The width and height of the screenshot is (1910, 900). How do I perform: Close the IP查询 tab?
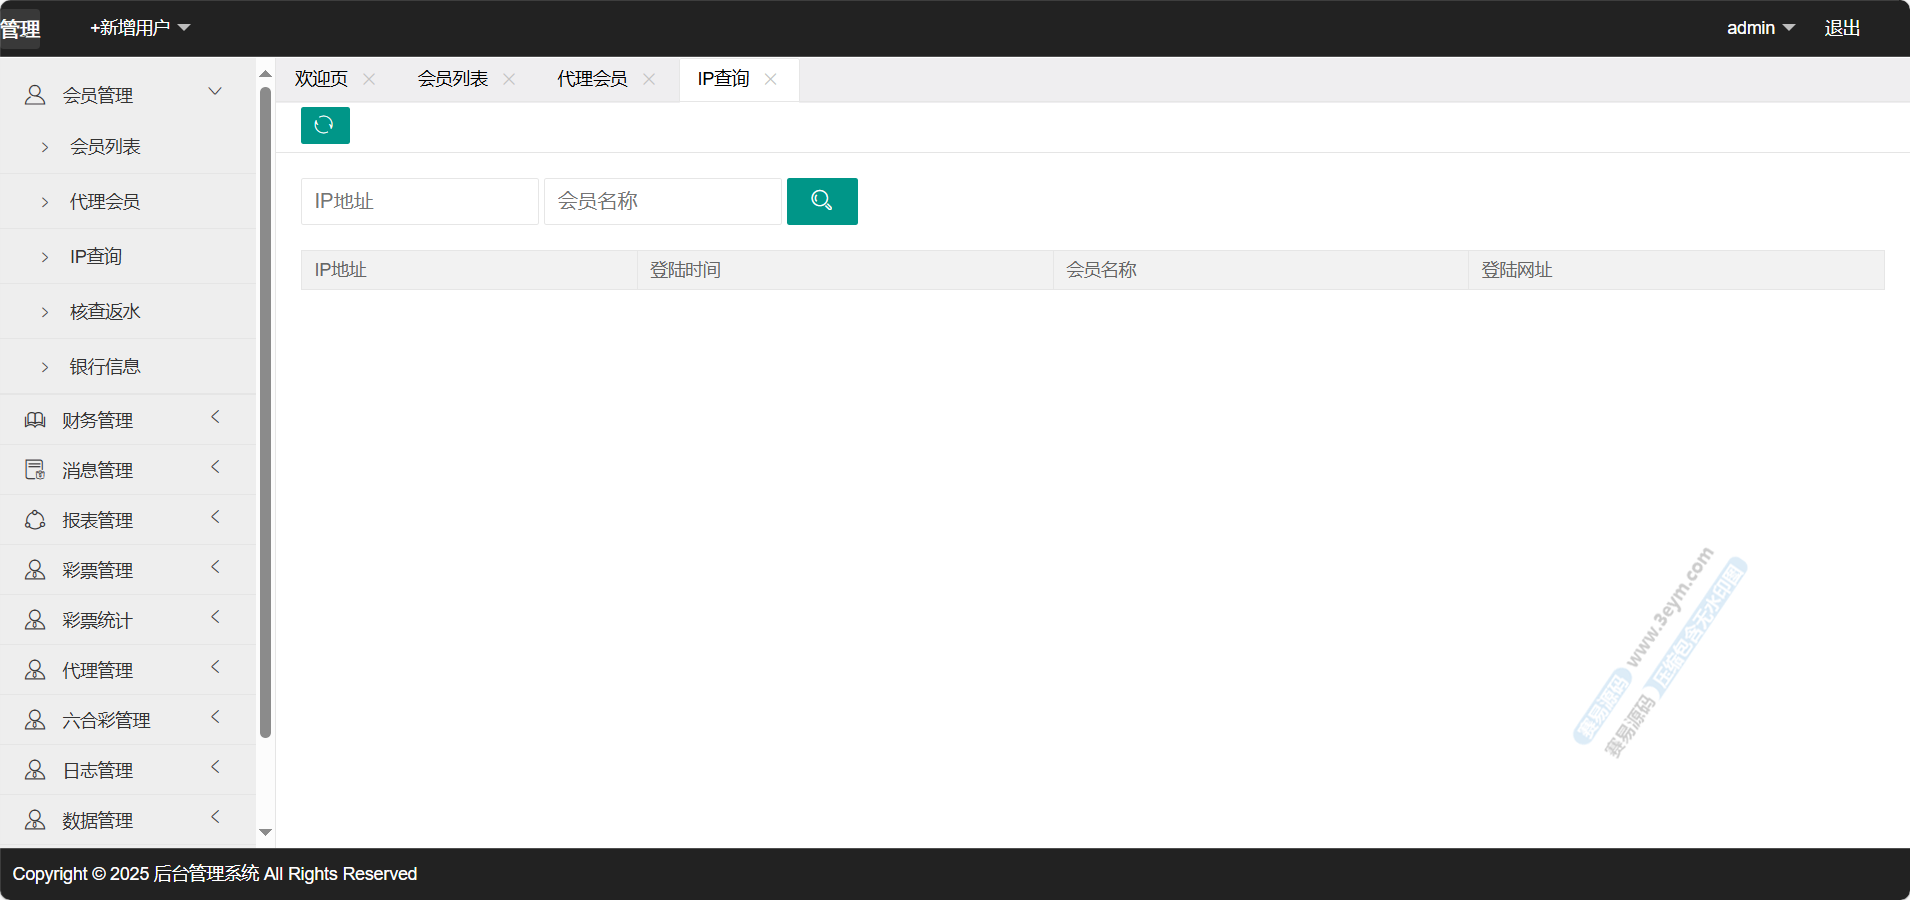[x=770, y=79]
